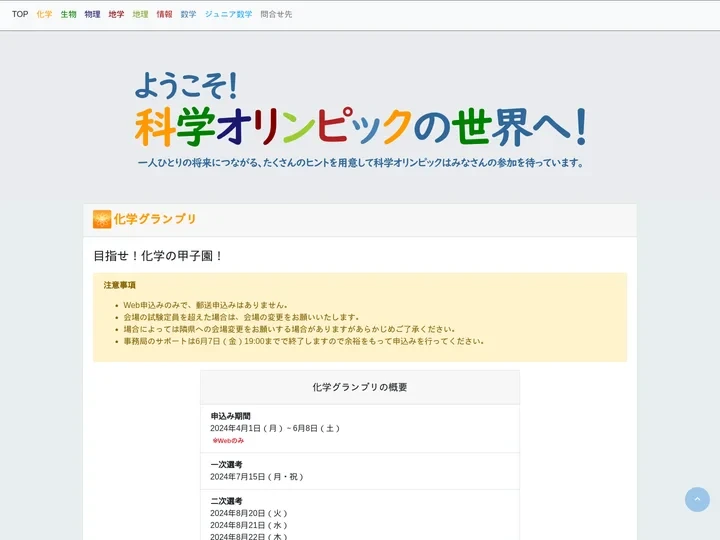This screenshot has width=720, height=540.
Task: Select the 地学 menu item
Action: [116, 14]
